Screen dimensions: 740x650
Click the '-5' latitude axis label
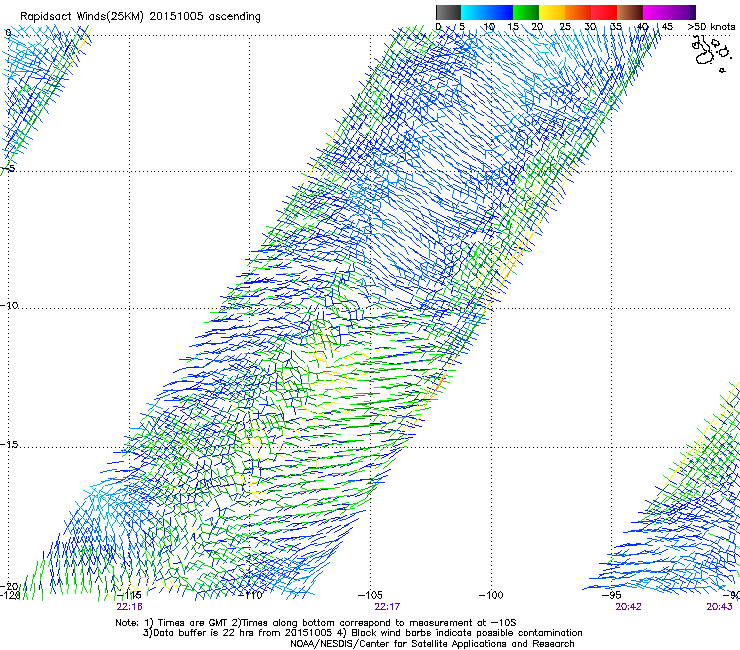[9, 168]
